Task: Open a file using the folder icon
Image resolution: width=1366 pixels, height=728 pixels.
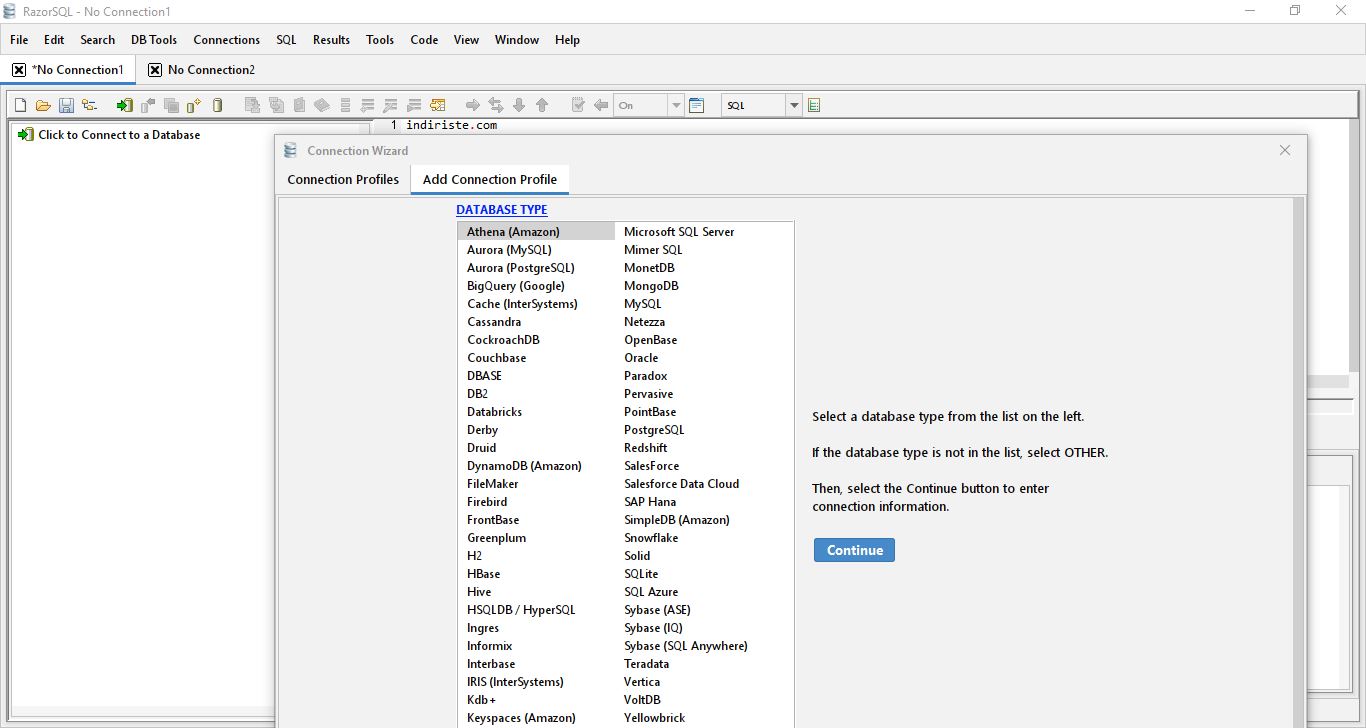Action: pyautogui.click(x=43, y=105)
